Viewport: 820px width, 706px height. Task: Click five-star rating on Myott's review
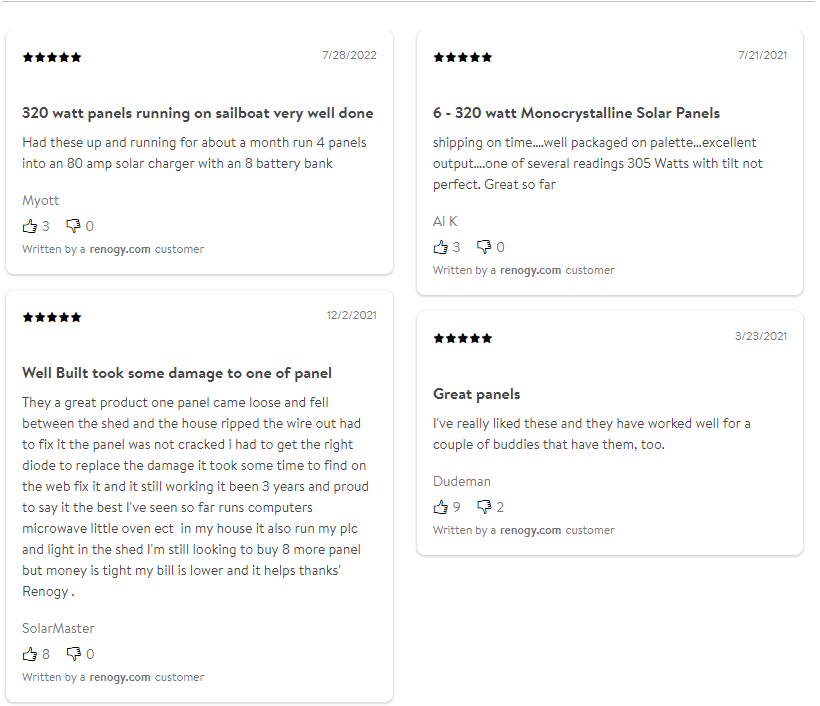[x=52, y=57]
